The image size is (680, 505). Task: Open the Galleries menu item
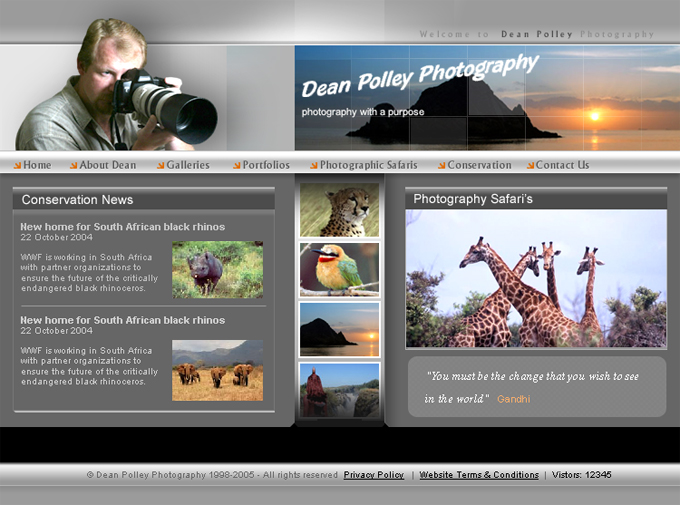click(x=188, y=165)
